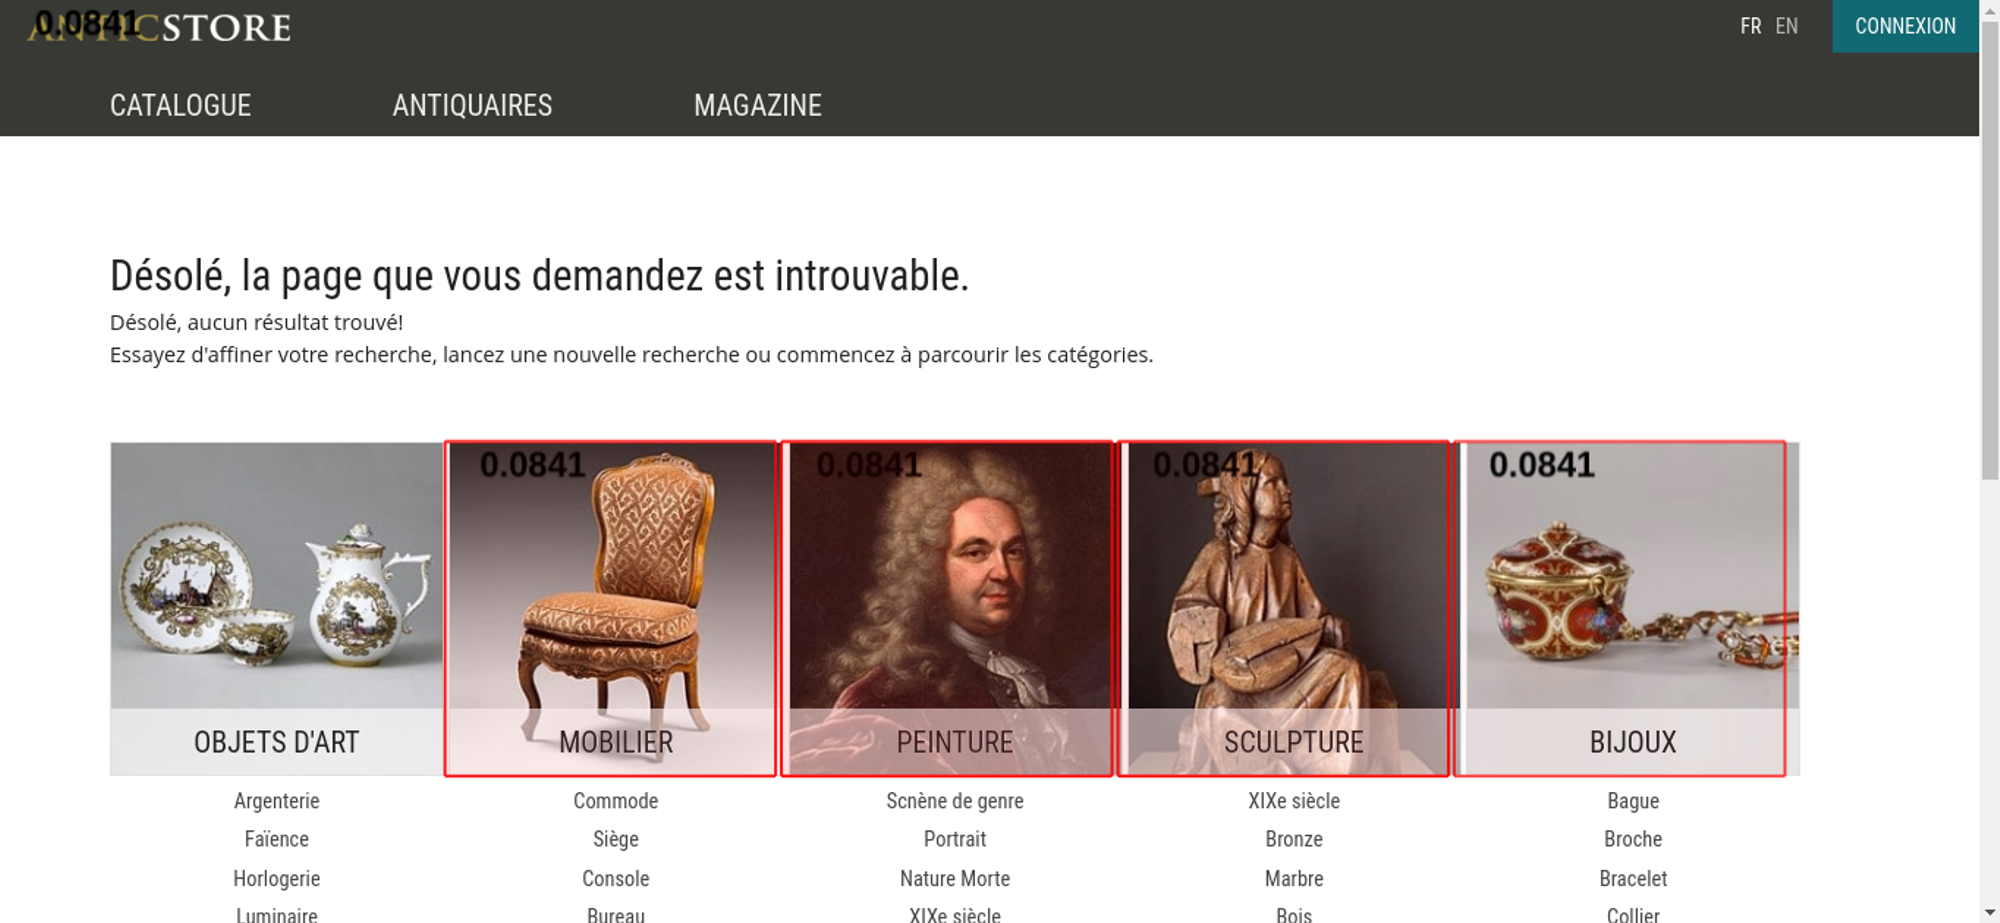
Task: Open the Scène de genre link
Action: pos(954,801)
